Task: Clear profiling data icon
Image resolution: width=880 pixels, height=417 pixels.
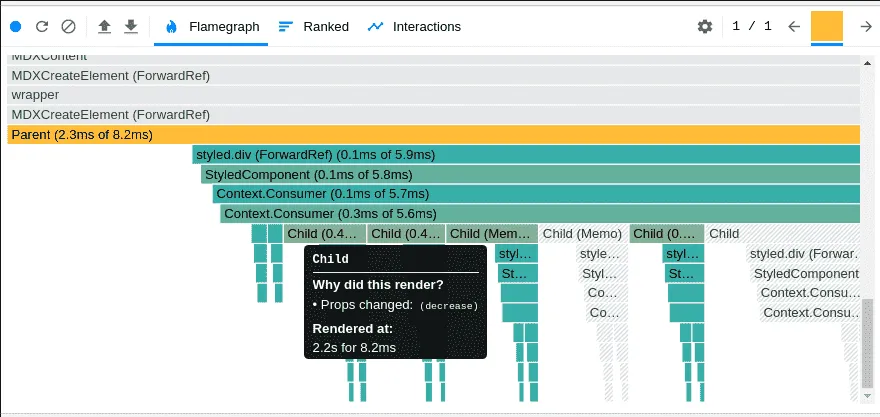Action: (x=68, y=26)
